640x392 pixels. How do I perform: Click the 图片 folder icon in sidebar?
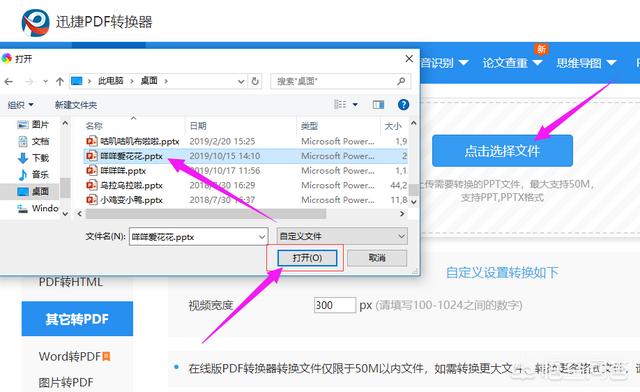pyautogui.click(x=22, y=125)
